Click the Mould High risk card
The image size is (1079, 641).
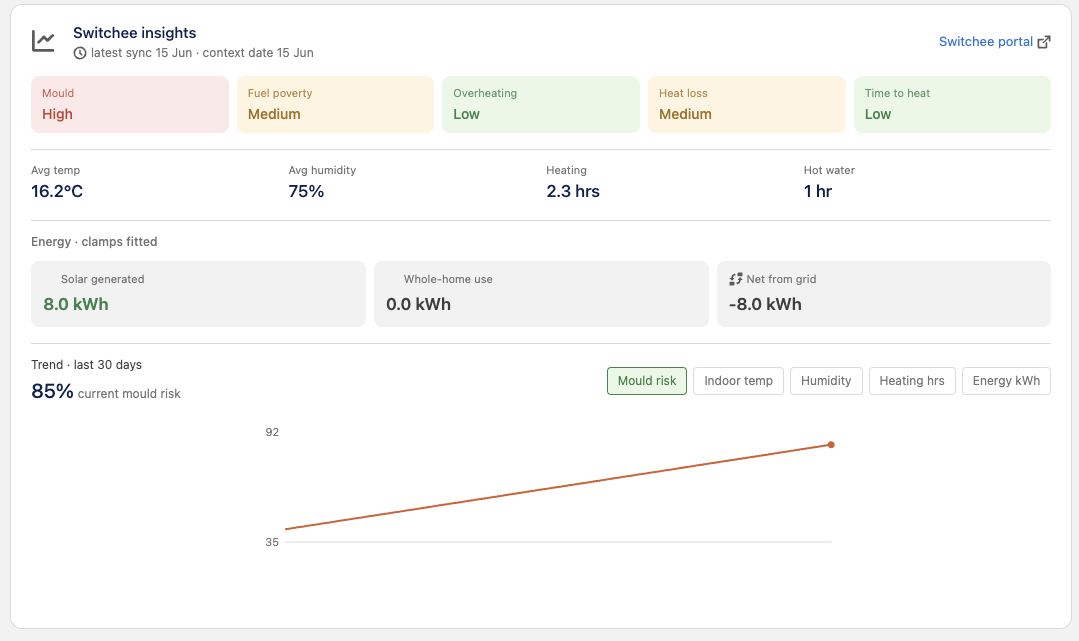129,105
